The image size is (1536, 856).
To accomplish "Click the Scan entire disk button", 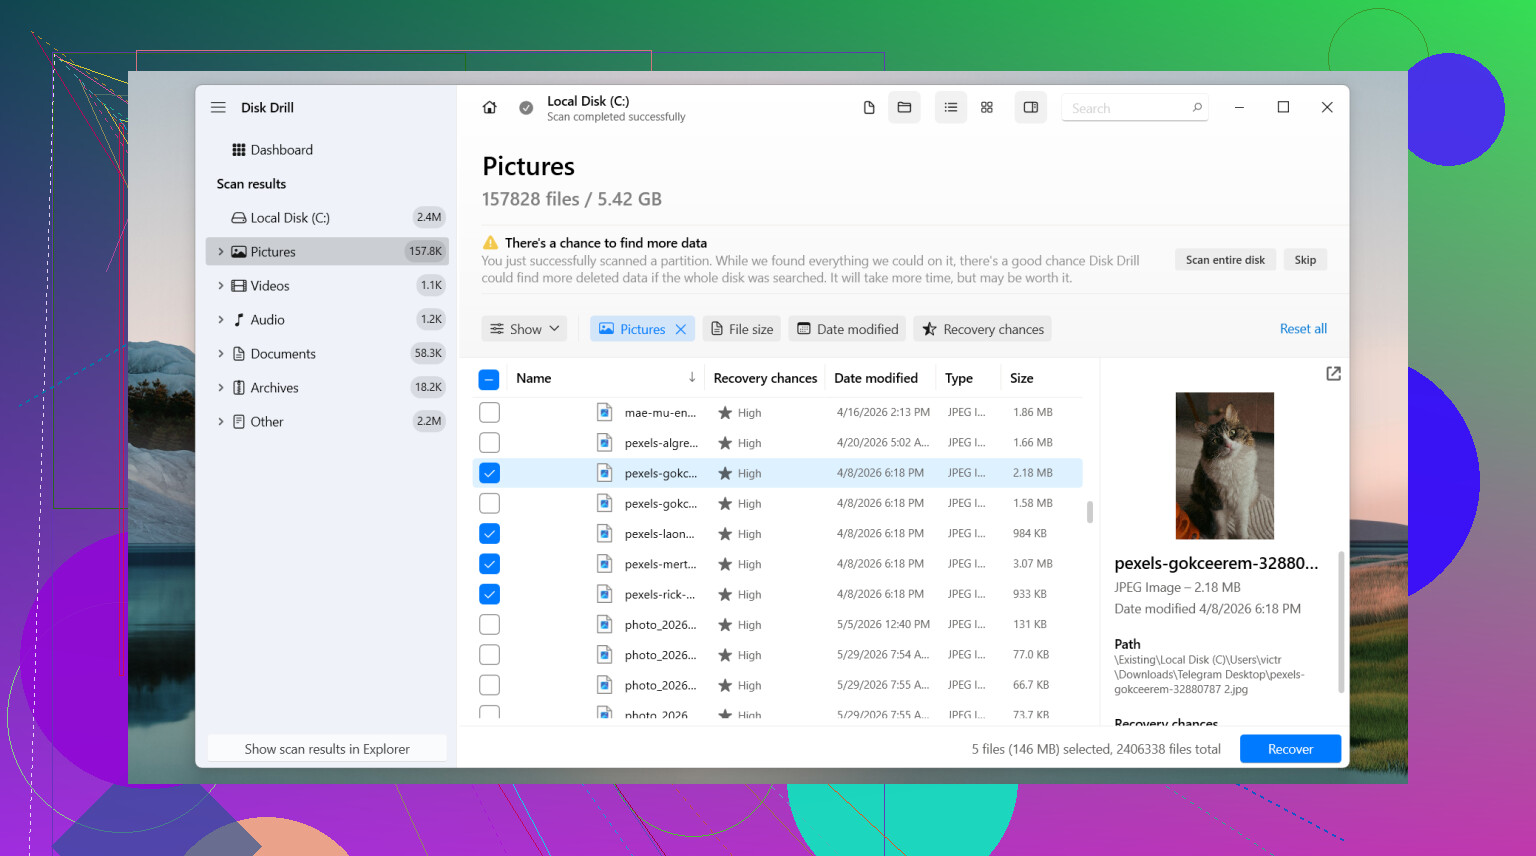I will 1225,260.
